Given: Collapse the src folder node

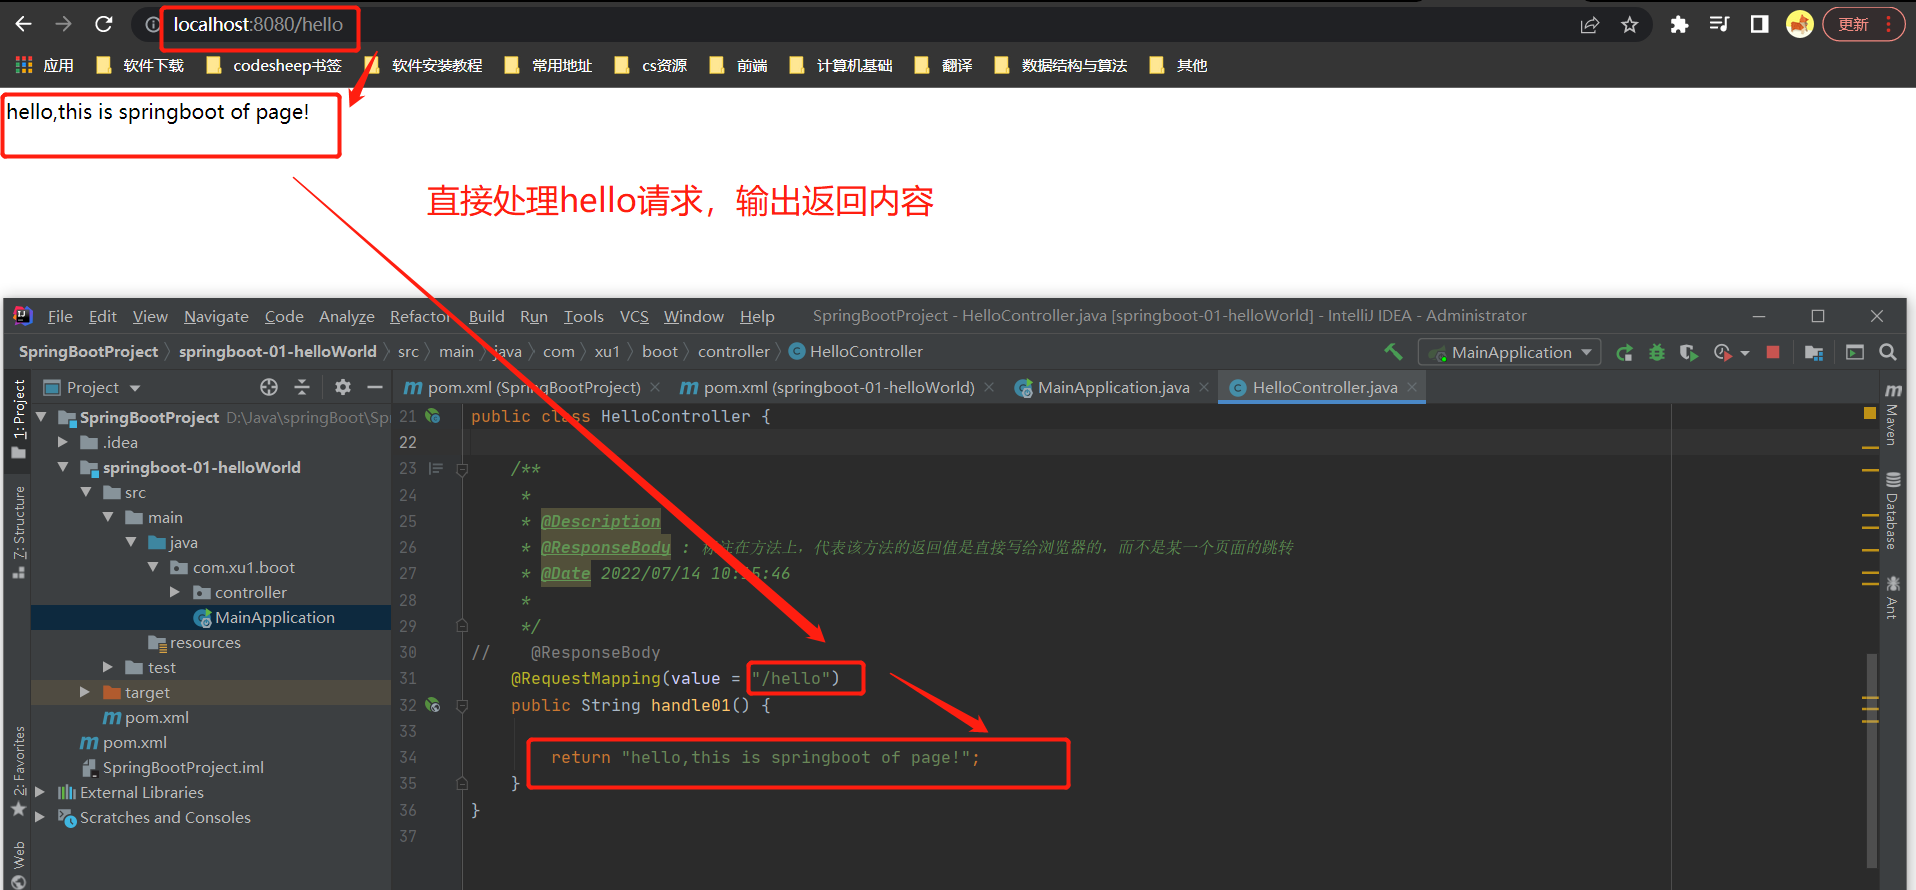Looking at the screenshot, I should point(86,492).
